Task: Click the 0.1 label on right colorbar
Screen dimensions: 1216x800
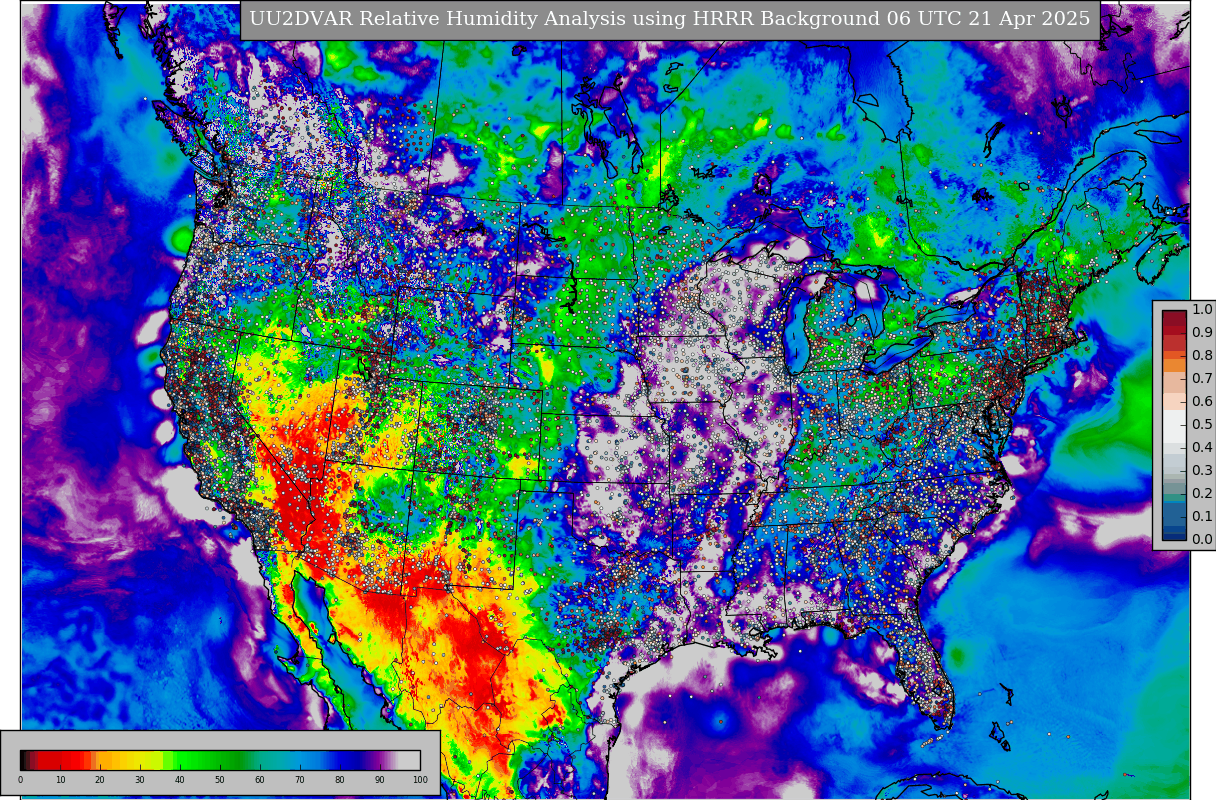Action: click(x=1202, y=516)
